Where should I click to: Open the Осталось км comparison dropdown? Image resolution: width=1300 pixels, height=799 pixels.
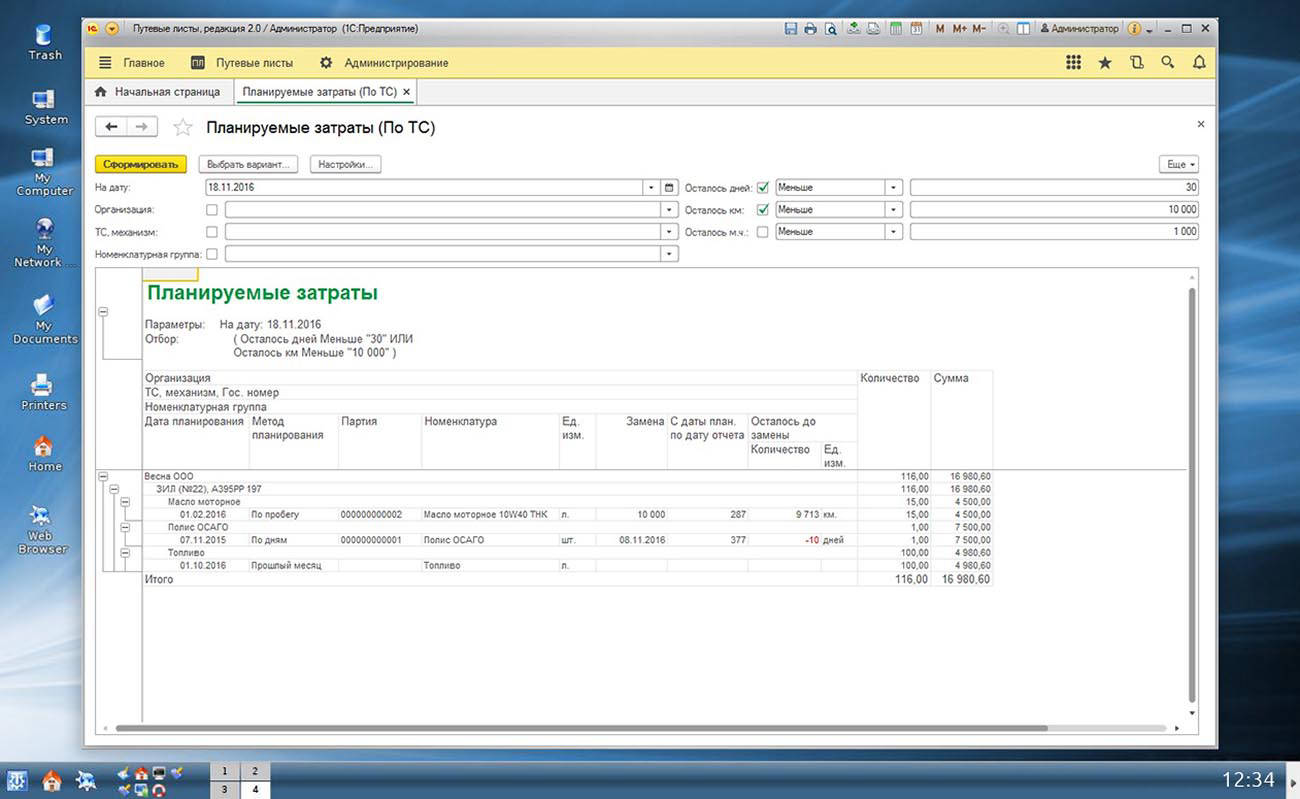[x=893, y=210]
